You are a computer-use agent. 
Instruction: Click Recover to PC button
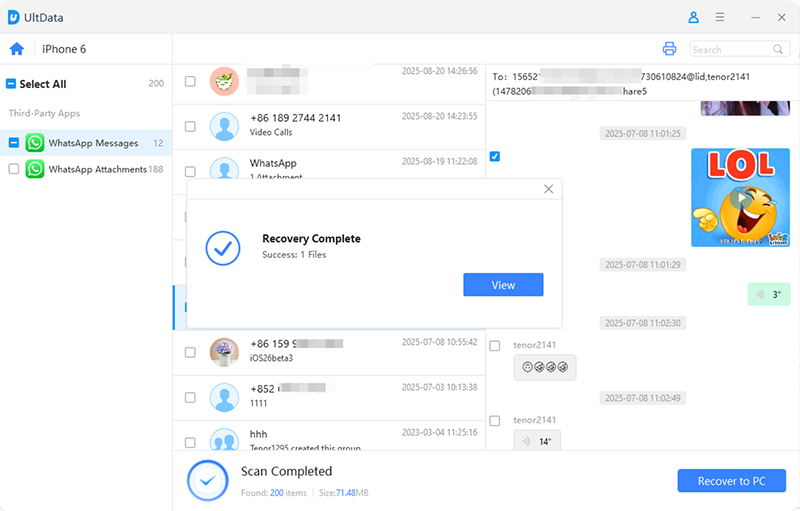pyautogui.click(x=731, y=481)
